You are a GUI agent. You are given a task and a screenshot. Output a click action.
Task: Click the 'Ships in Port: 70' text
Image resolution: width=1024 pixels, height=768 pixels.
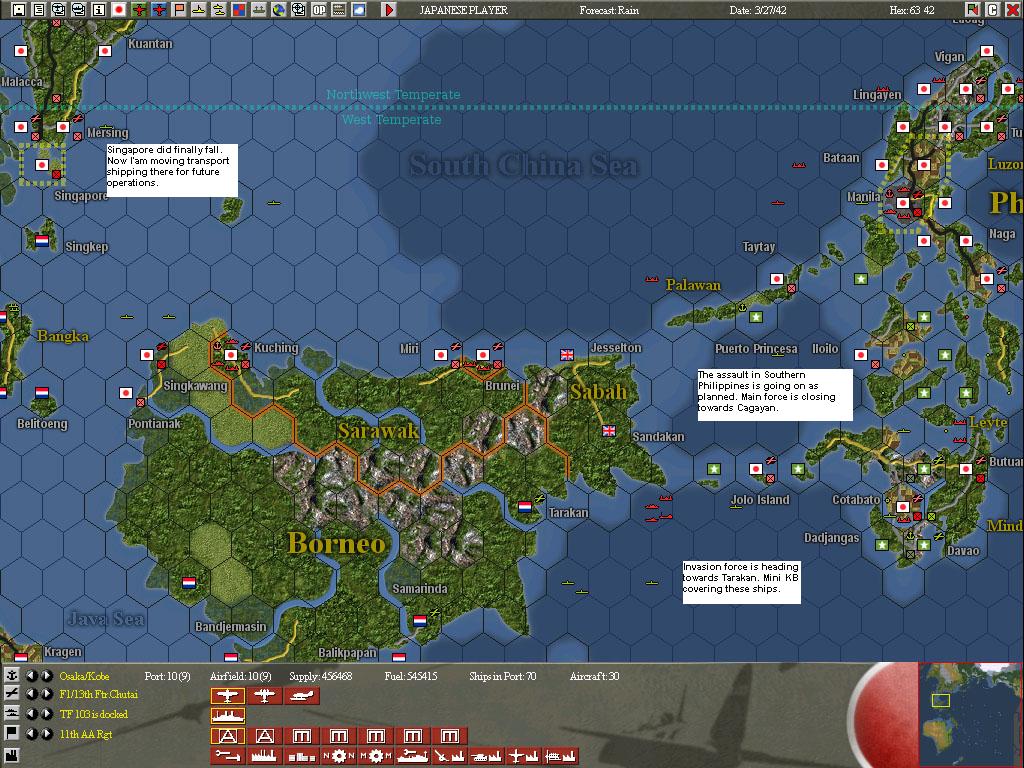click(502, 677)
